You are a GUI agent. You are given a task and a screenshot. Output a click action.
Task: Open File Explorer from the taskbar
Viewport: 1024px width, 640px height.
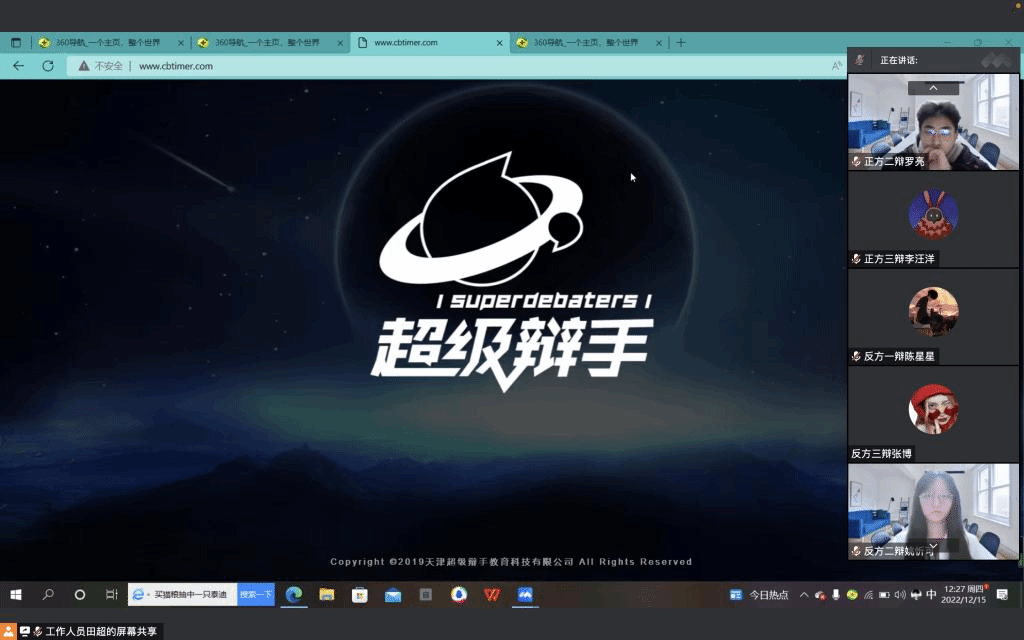point(327,595)
